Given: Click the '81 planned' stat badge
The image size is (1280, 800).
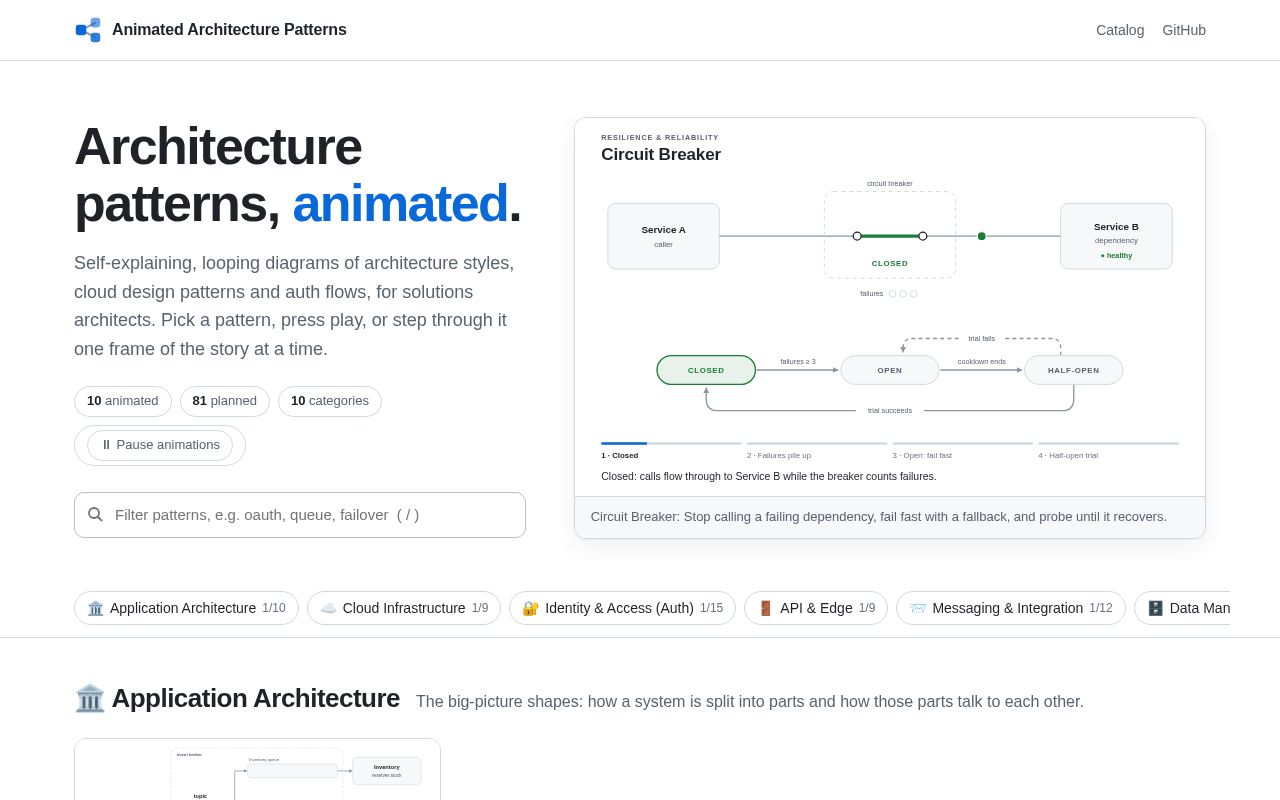Looking at the screenshot, I should (x=225, y=401).
